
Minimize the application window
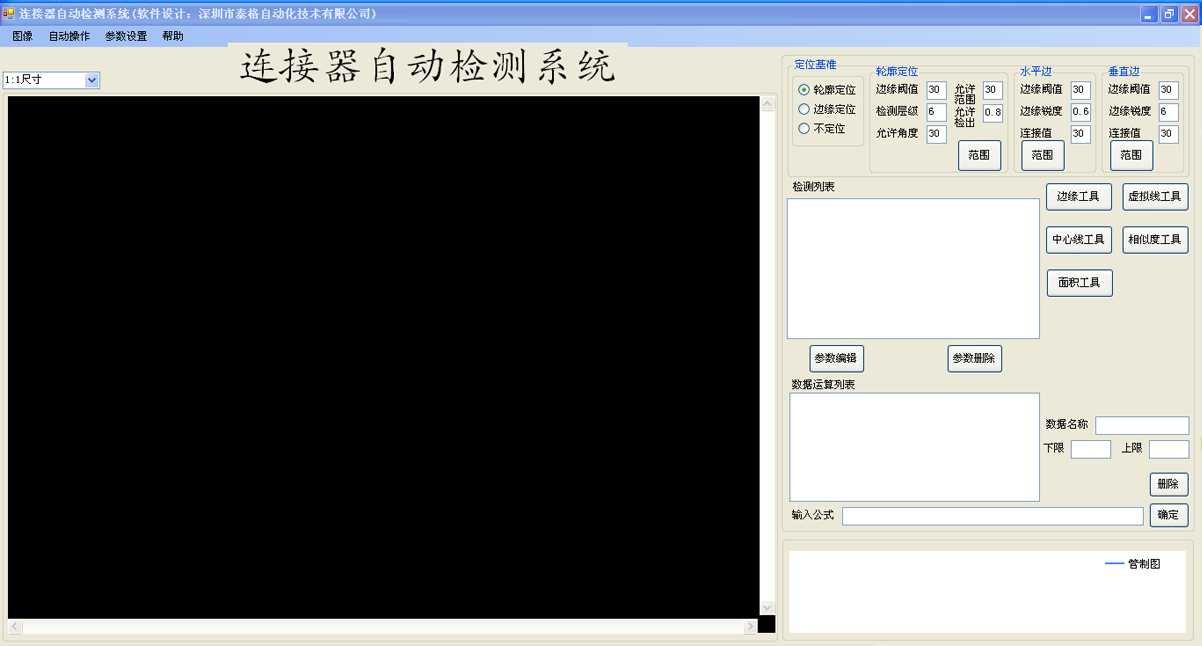pyautogui.click(x=1148, y=14)
